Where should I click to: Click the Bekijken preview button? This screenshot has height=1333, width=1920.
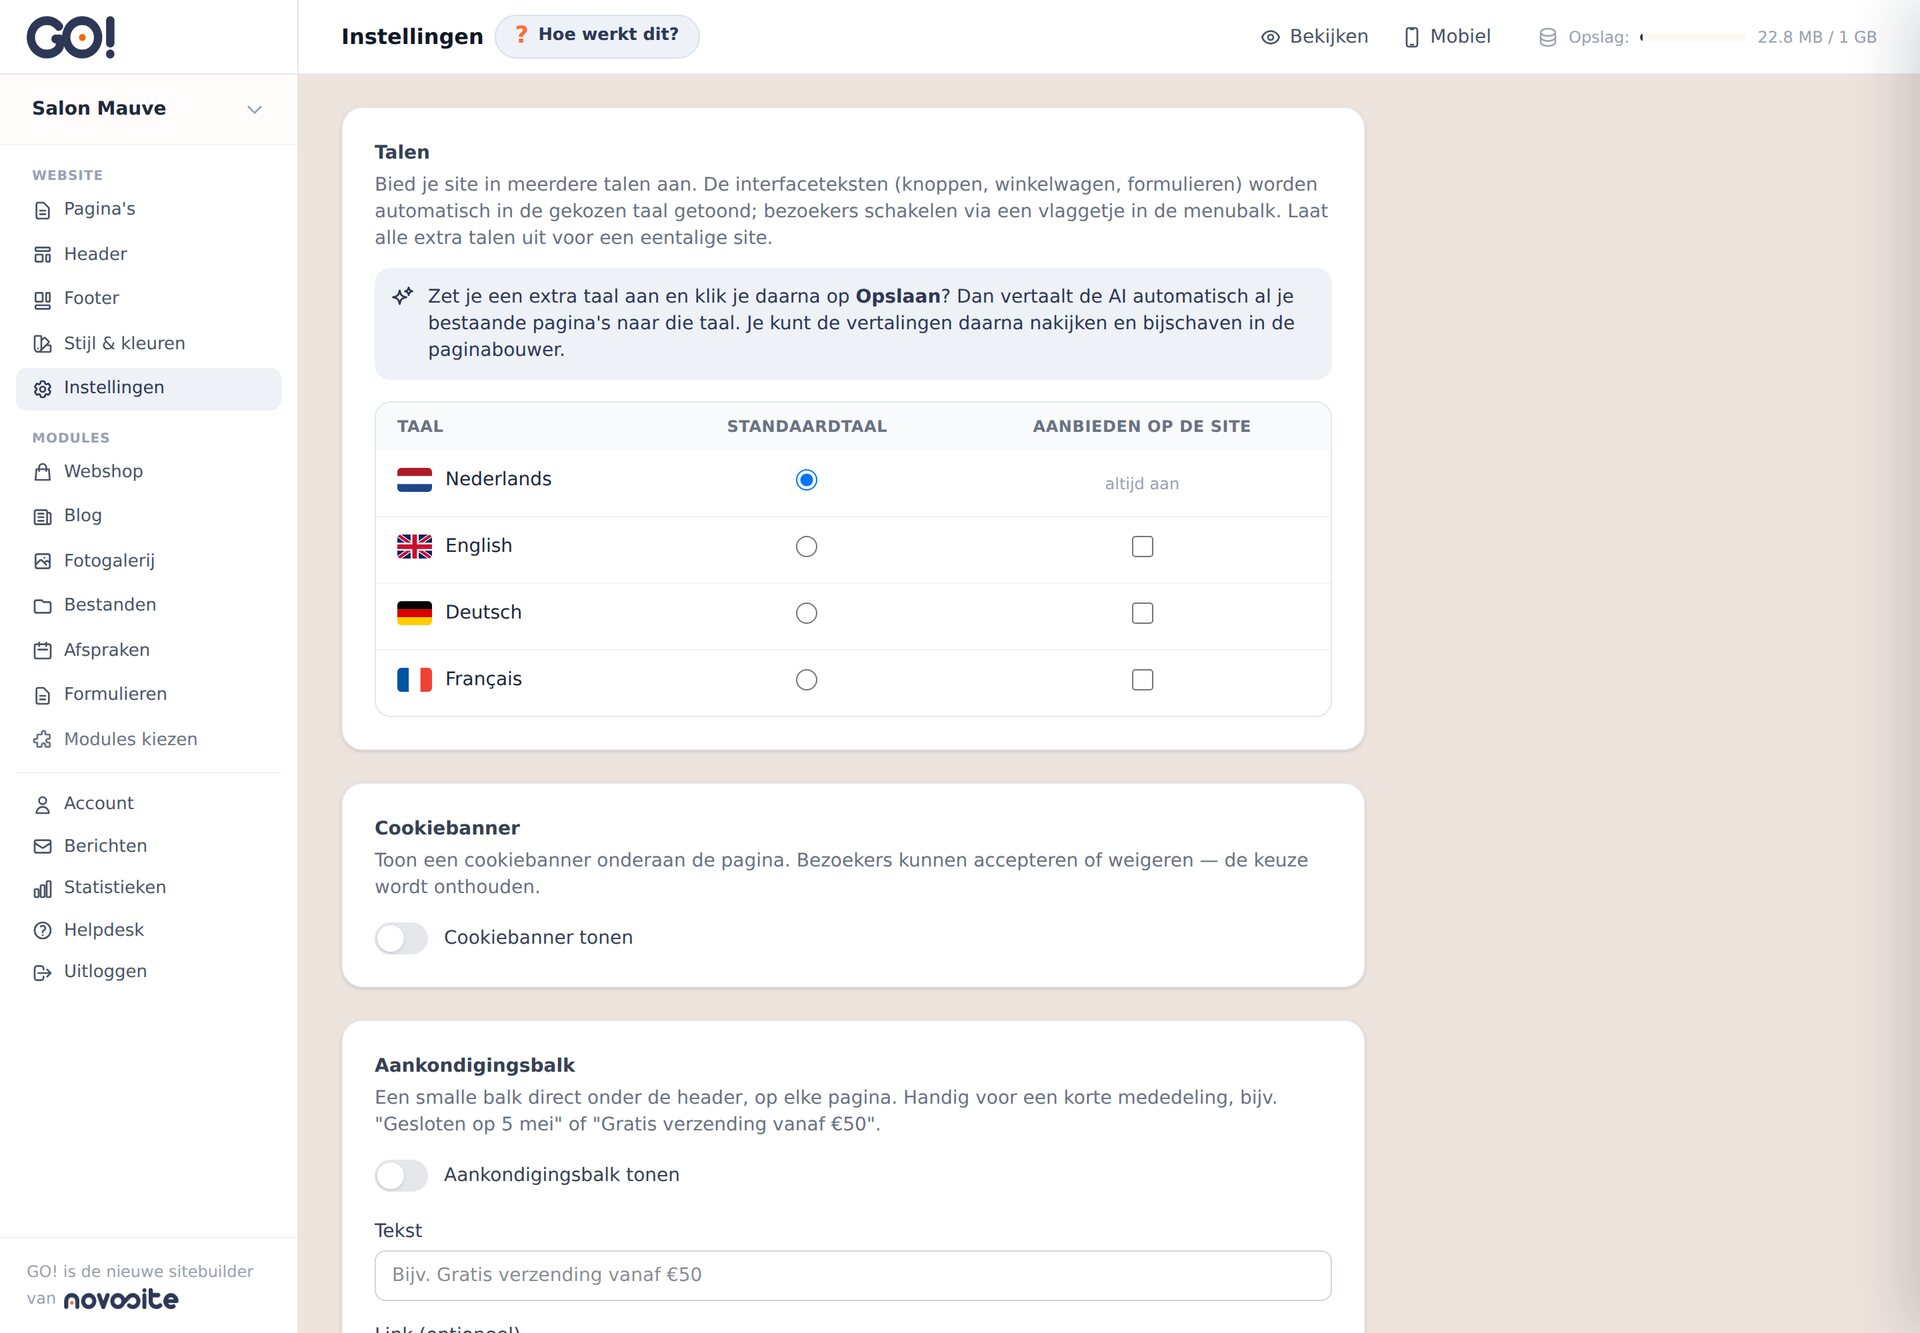pyautogui.click(x=1314, y=37)
